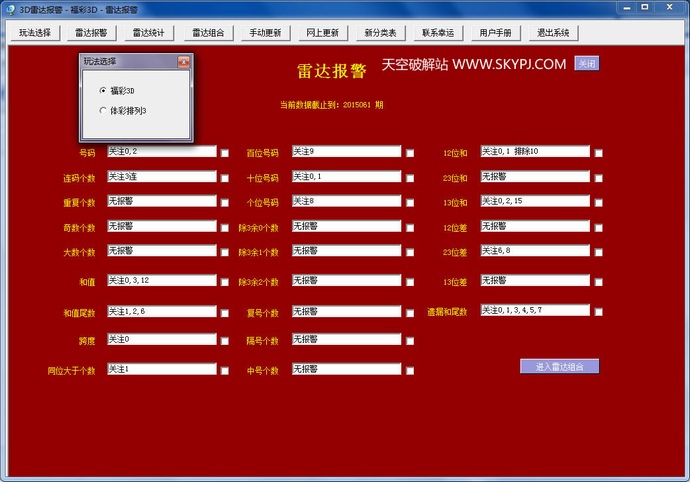
Task: Choose the 体彩排列3 radio option
Action: [103, 110]
